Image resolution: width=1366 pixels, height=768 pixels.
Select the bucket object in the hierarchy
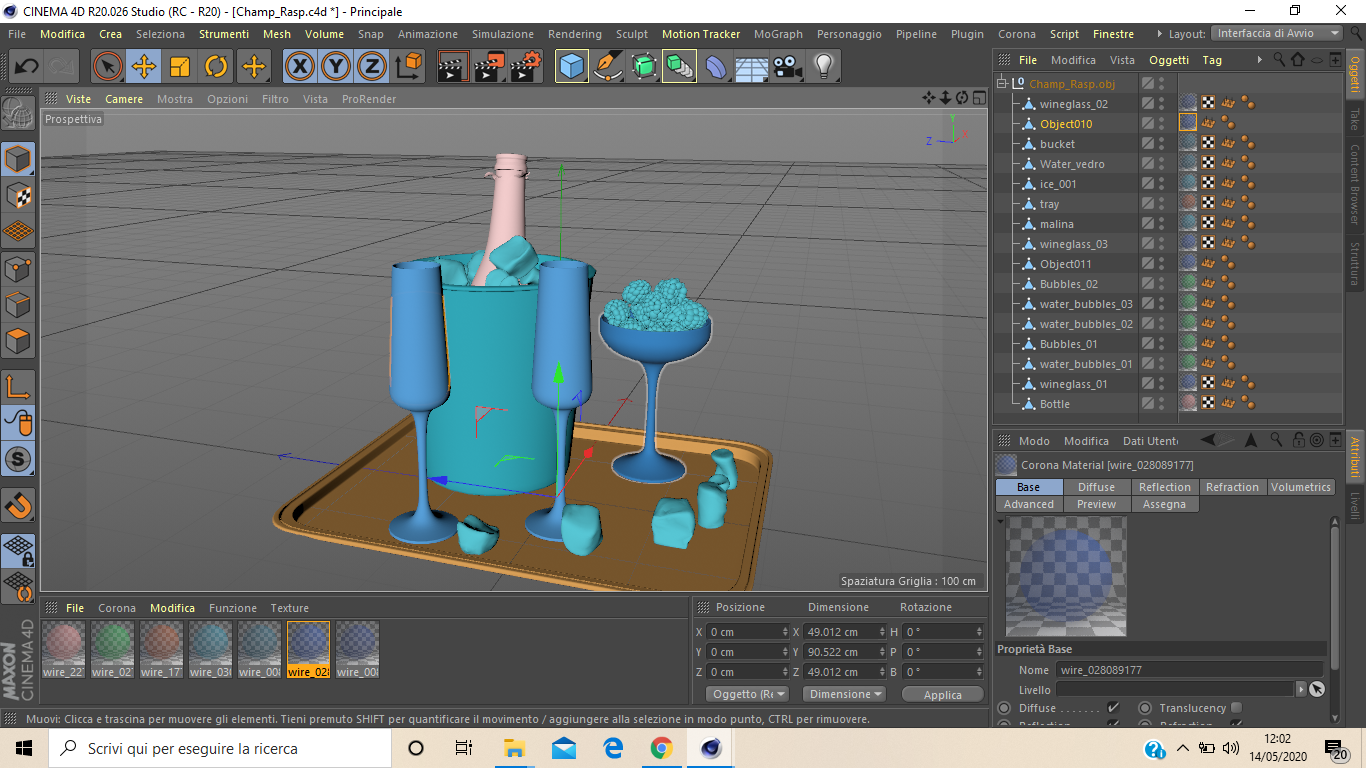1057,144
